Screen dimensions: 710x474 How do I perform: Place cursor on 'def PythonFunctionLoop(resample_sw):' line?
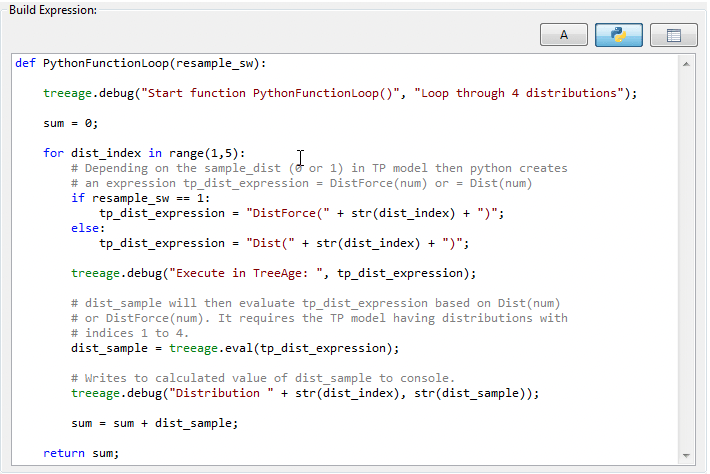pyautogui.click(x=141, y=63)
